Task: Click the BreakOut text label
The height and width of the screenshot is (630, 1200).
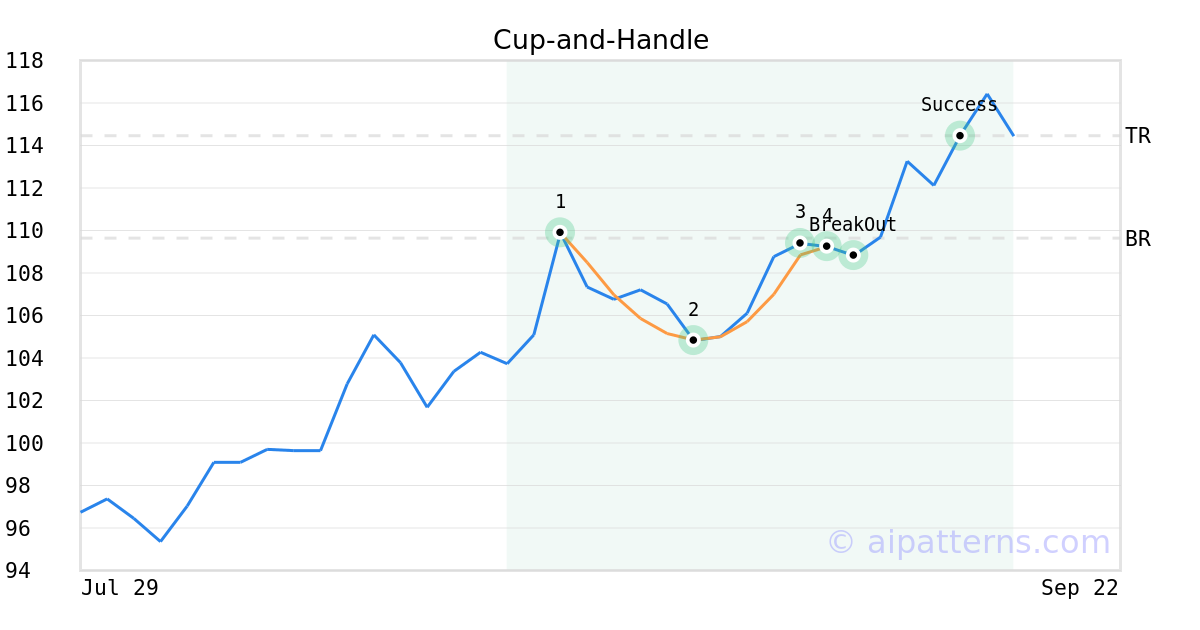Action: [853, 225]
